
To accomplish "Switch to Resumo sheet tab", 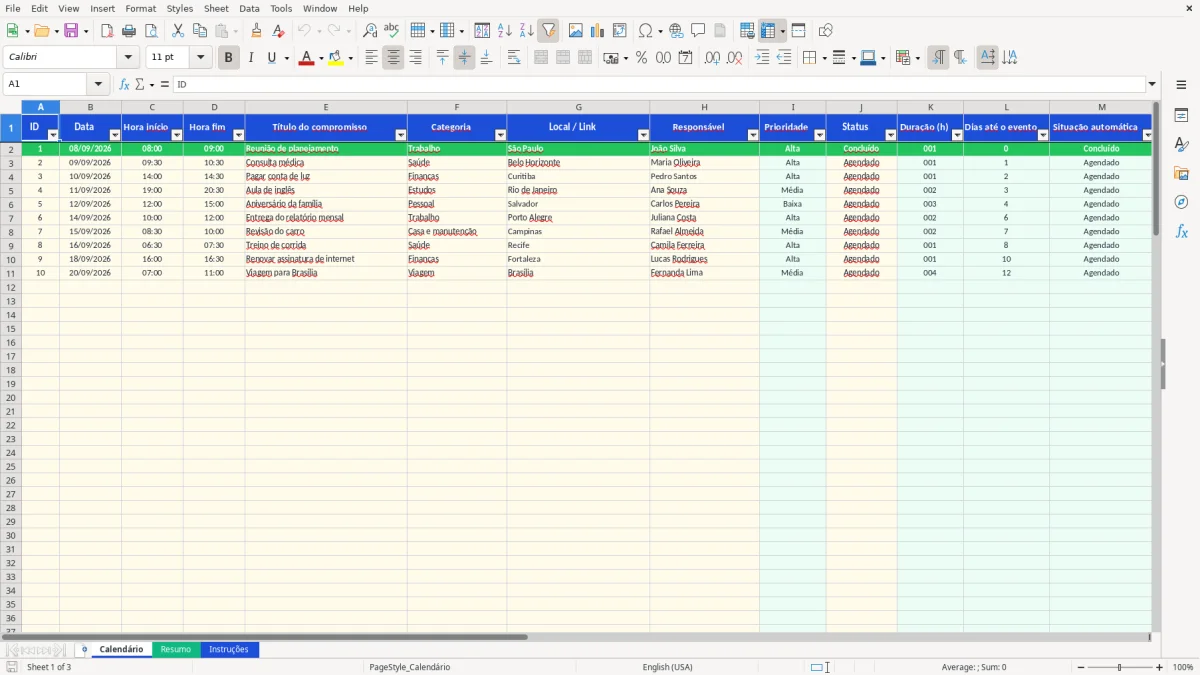I will (x=176, y=650).
